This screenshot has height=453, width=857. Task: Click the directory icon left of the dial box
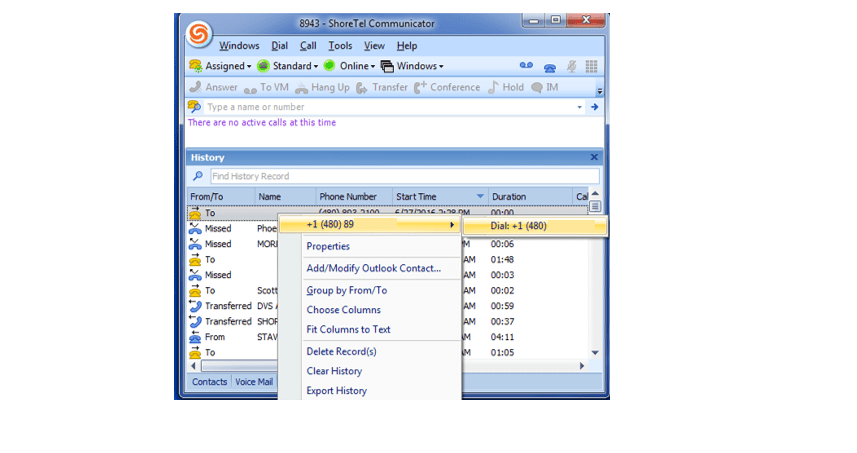[194, 107]
